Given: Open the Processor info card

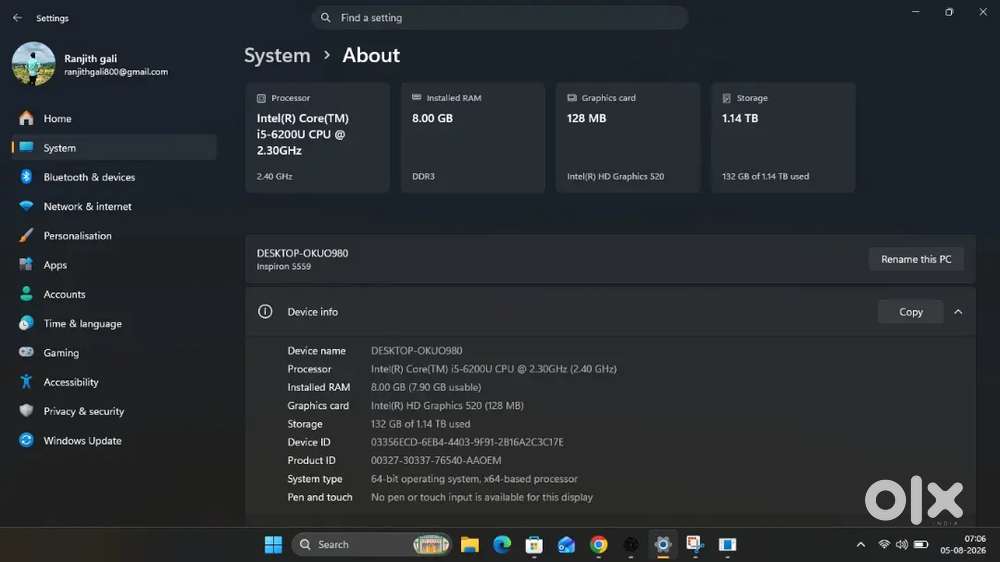Looking at the screenshot, I should (x=318, y=137).
